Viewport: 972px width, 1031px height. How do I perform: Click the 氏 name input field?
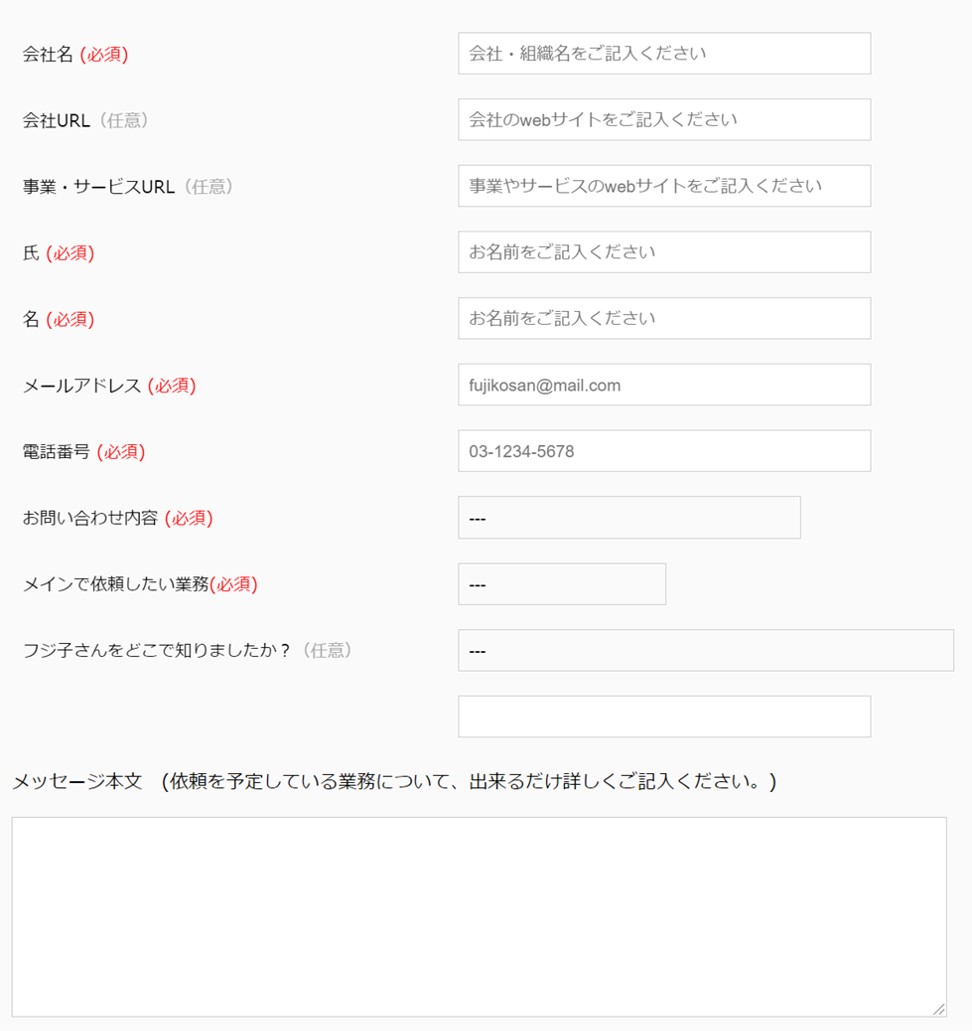(664, 252)
